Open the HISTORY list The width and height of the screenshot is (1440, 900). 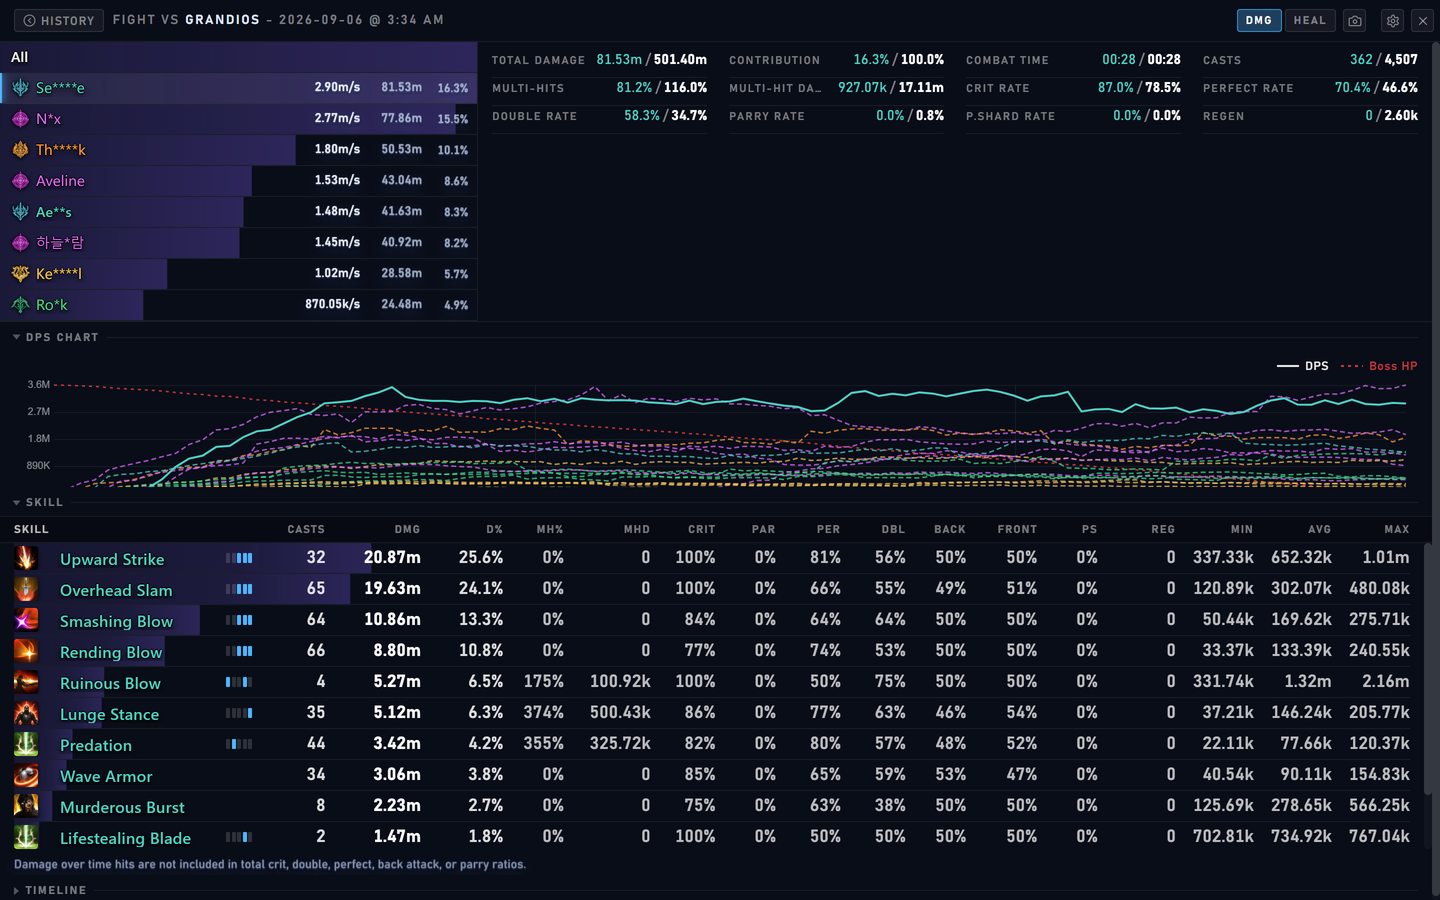click(59, 20)
